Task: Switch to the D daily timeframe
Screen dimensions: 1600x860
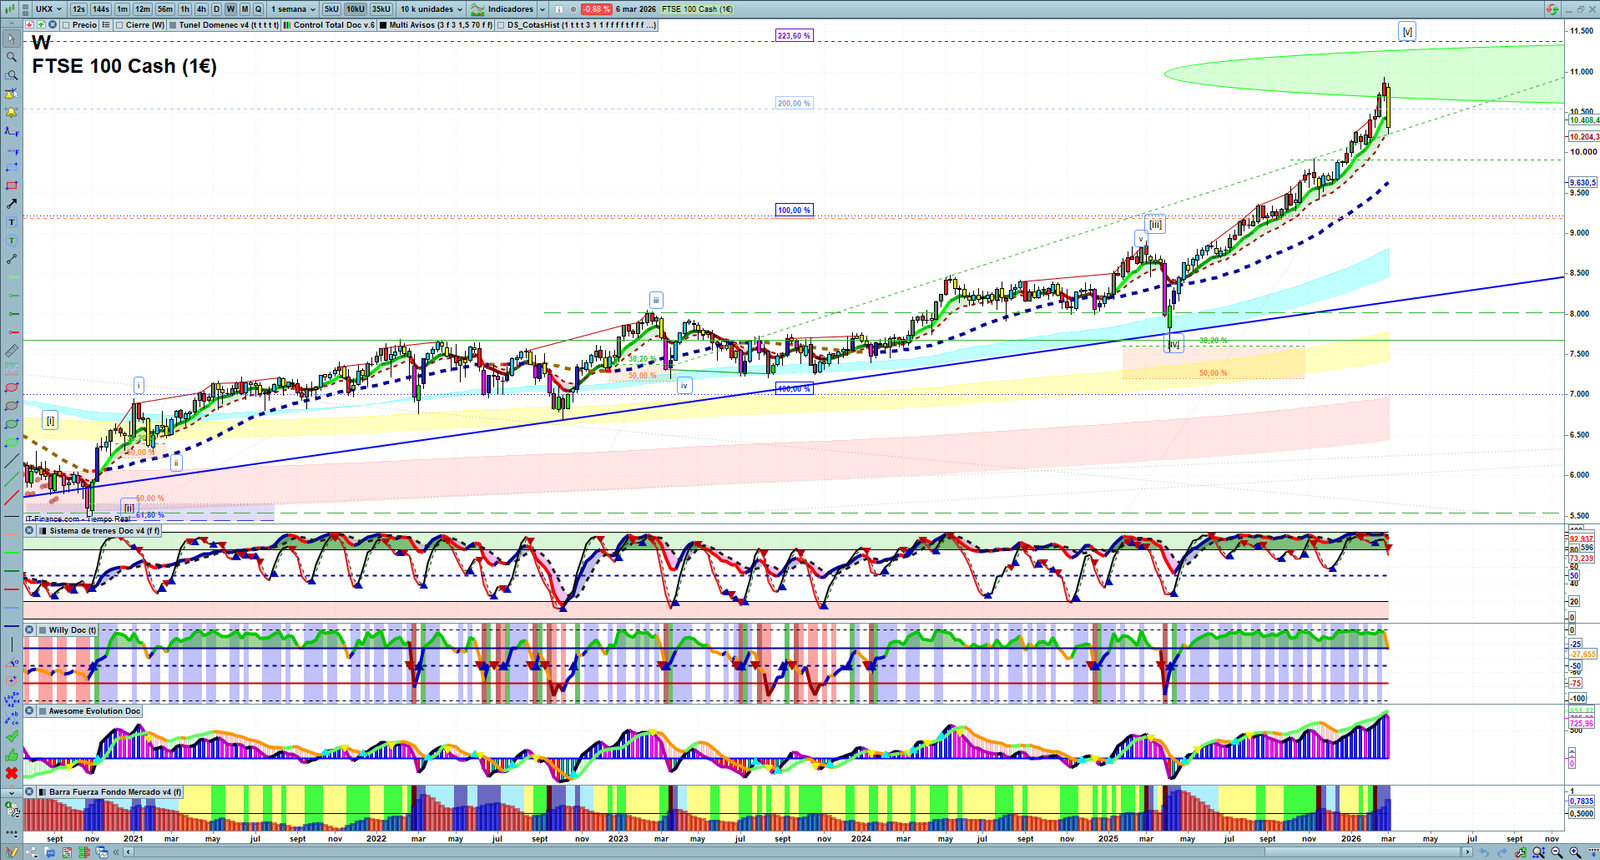Action: [216, 9]
